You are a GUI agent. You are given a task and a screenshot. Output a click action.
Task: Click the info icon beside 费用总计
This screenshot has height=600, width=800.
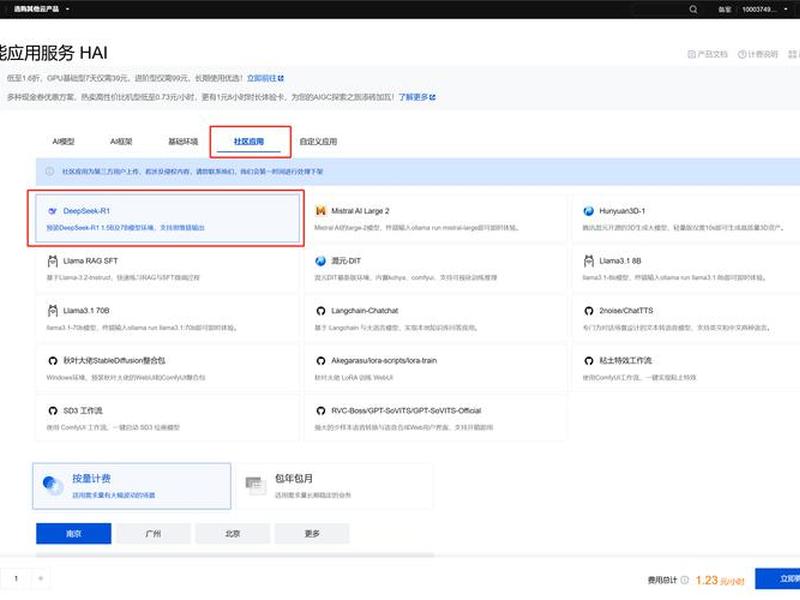[x=685, y=580]
